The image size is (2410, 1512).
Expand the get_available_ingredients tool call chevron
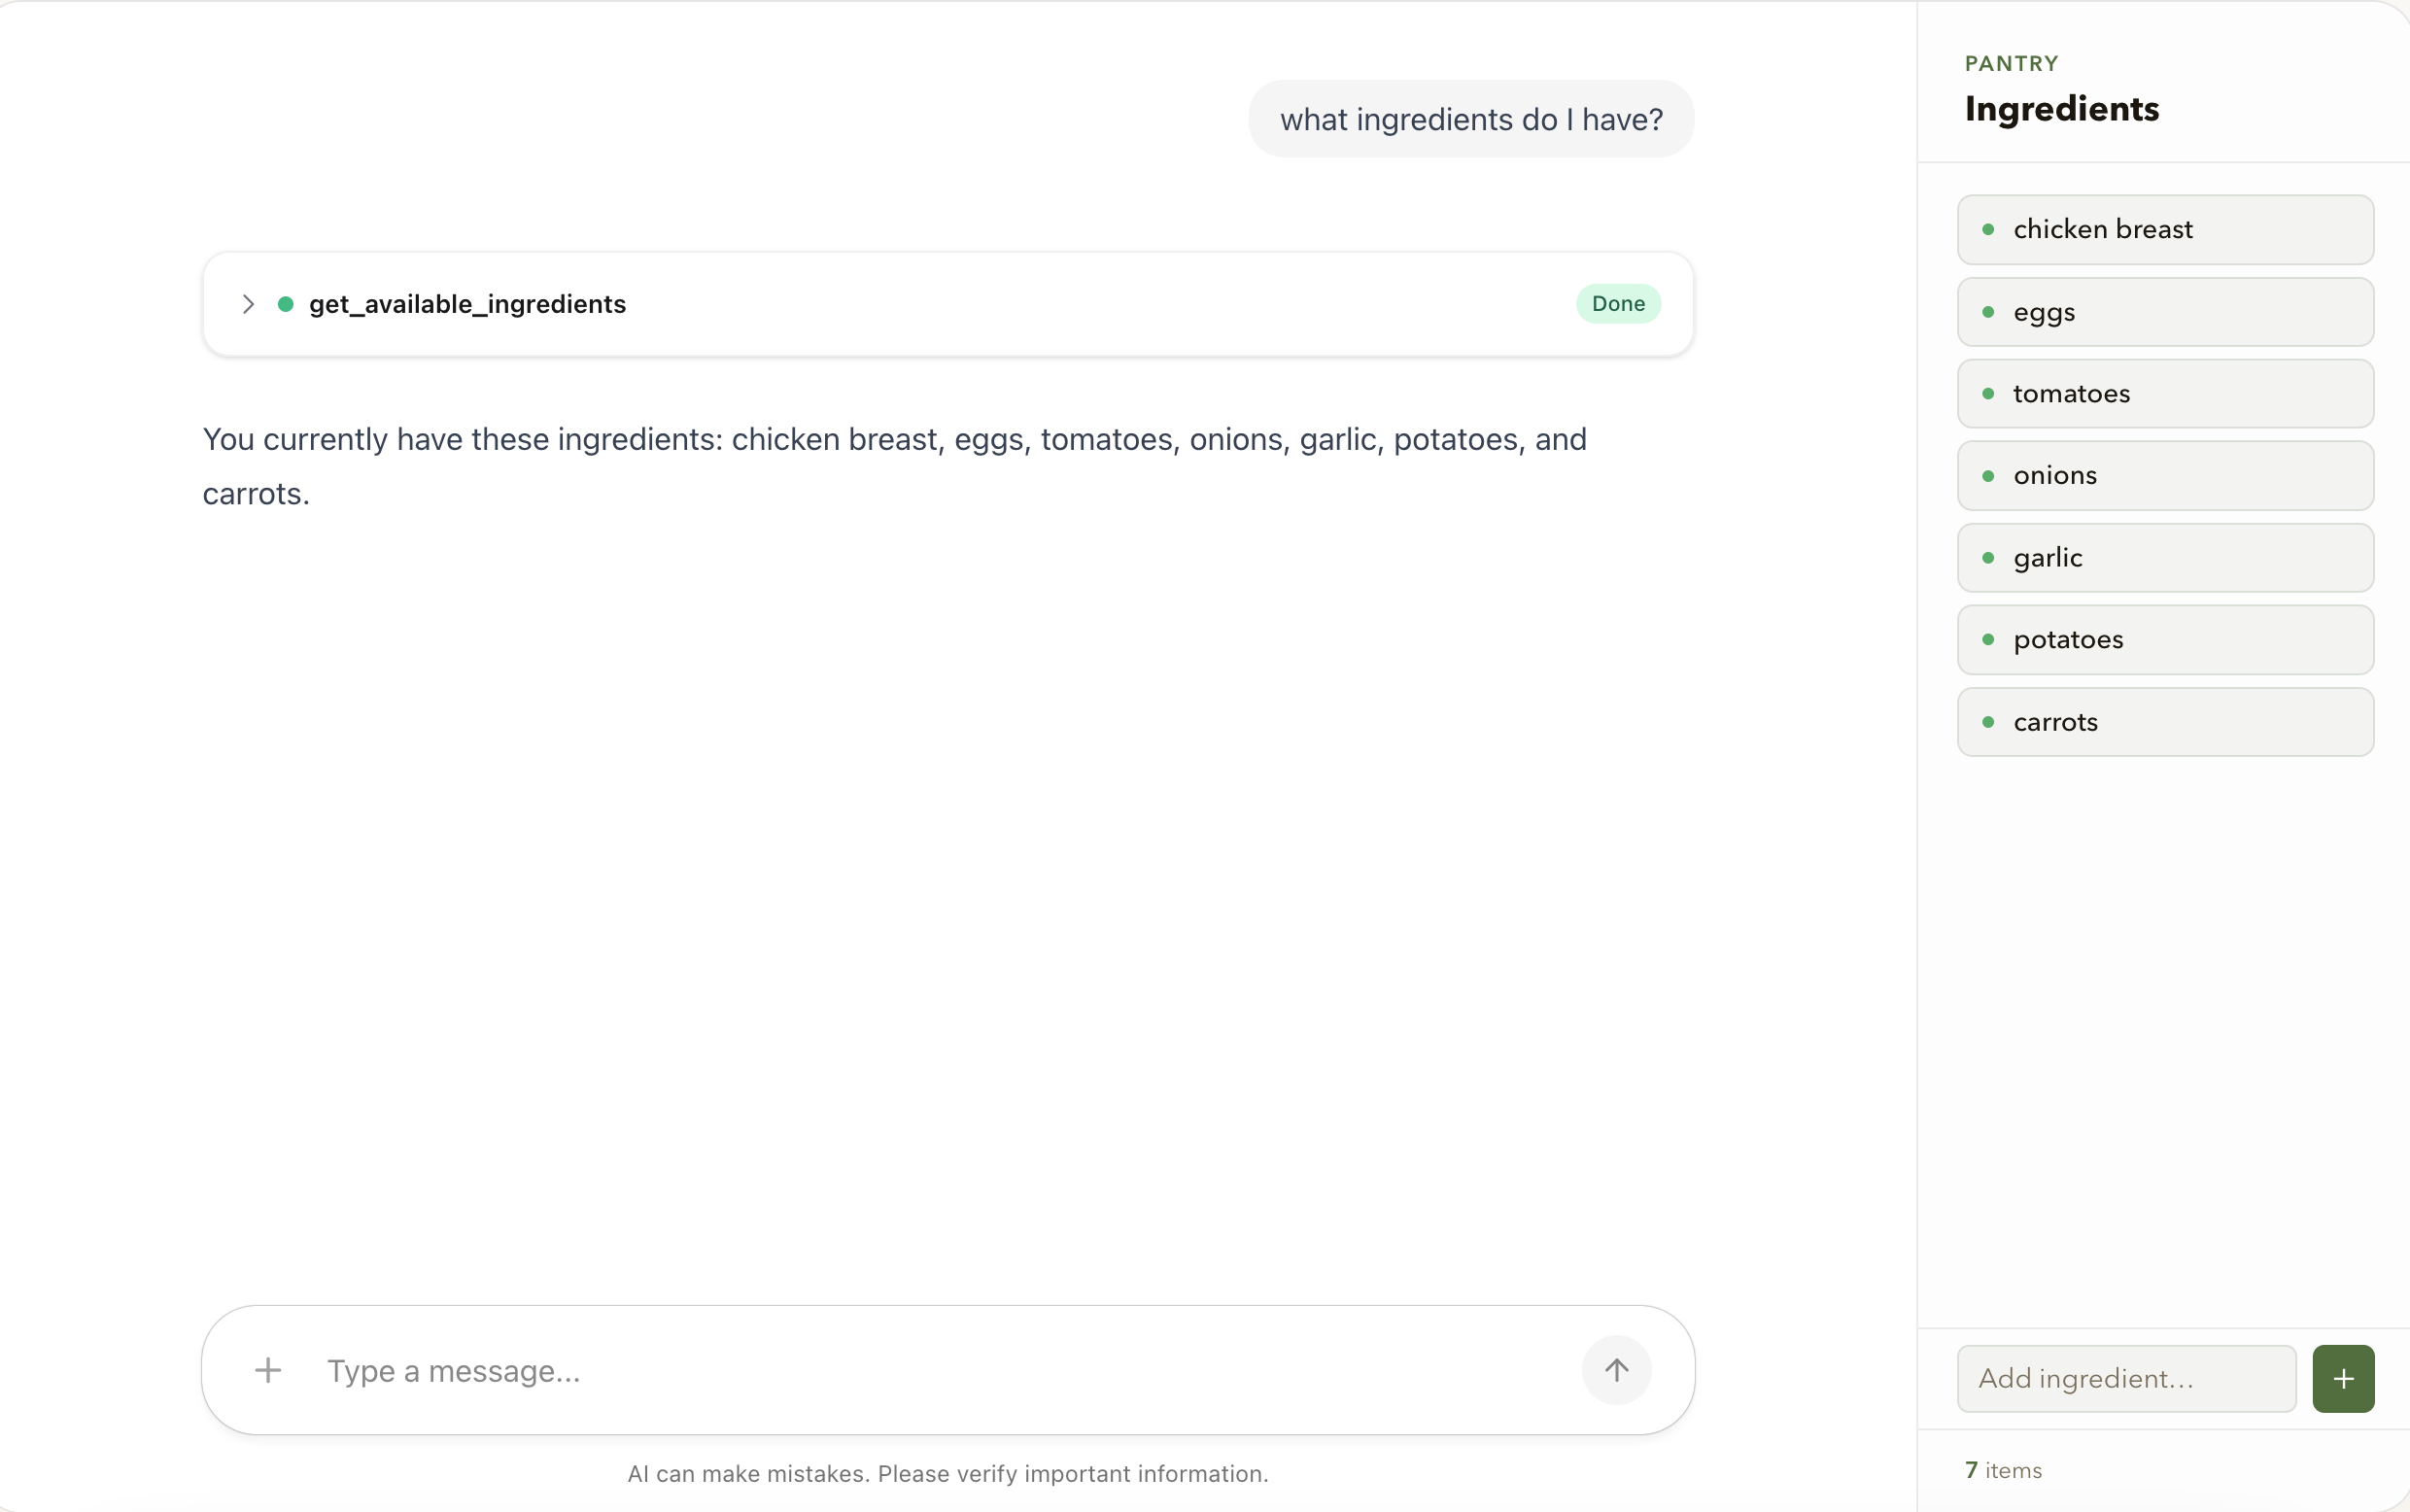point(248,304)
